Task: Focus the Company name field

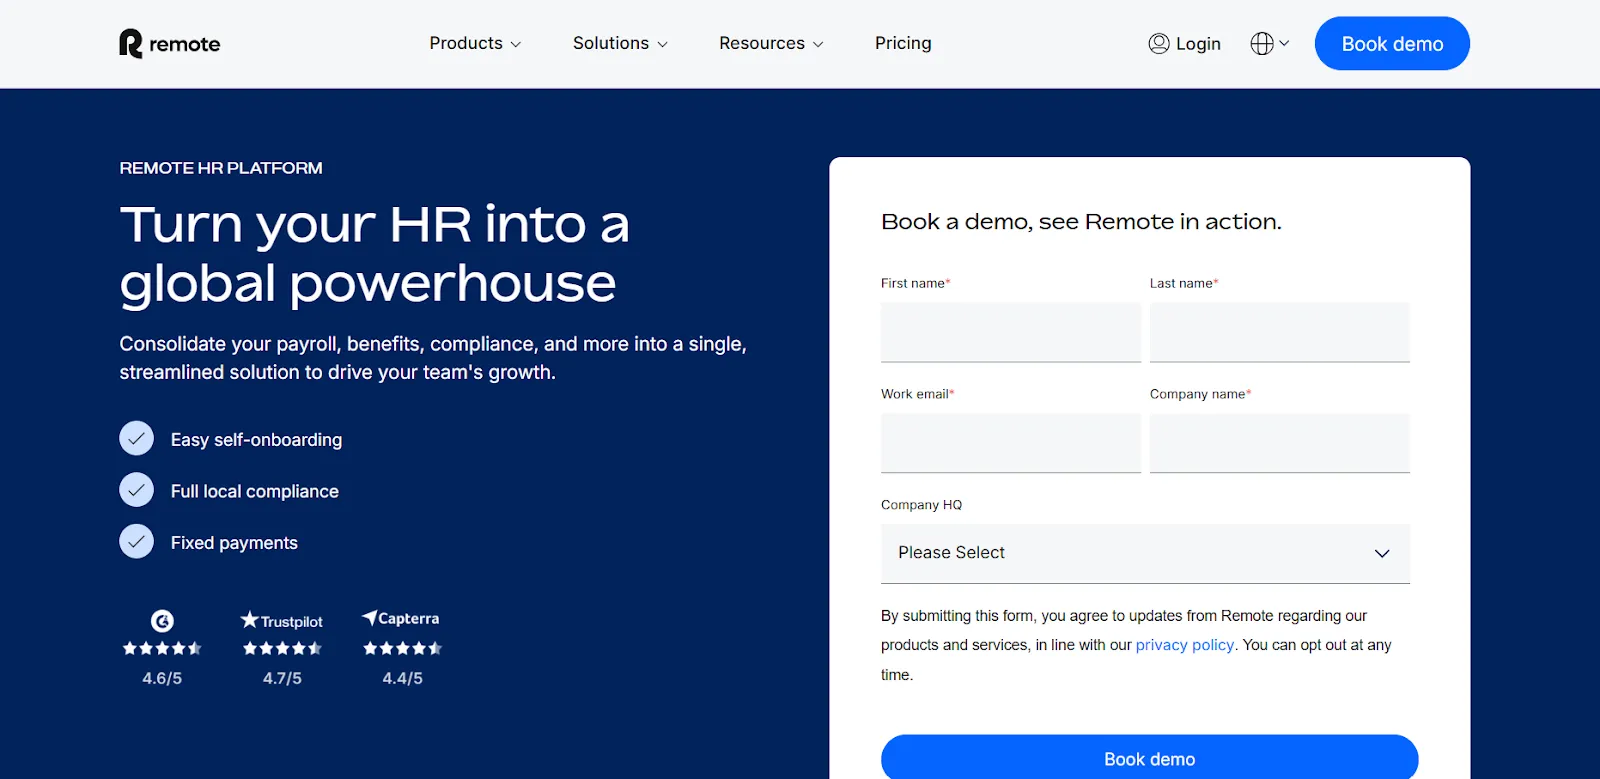Action: pos(1280,443)
